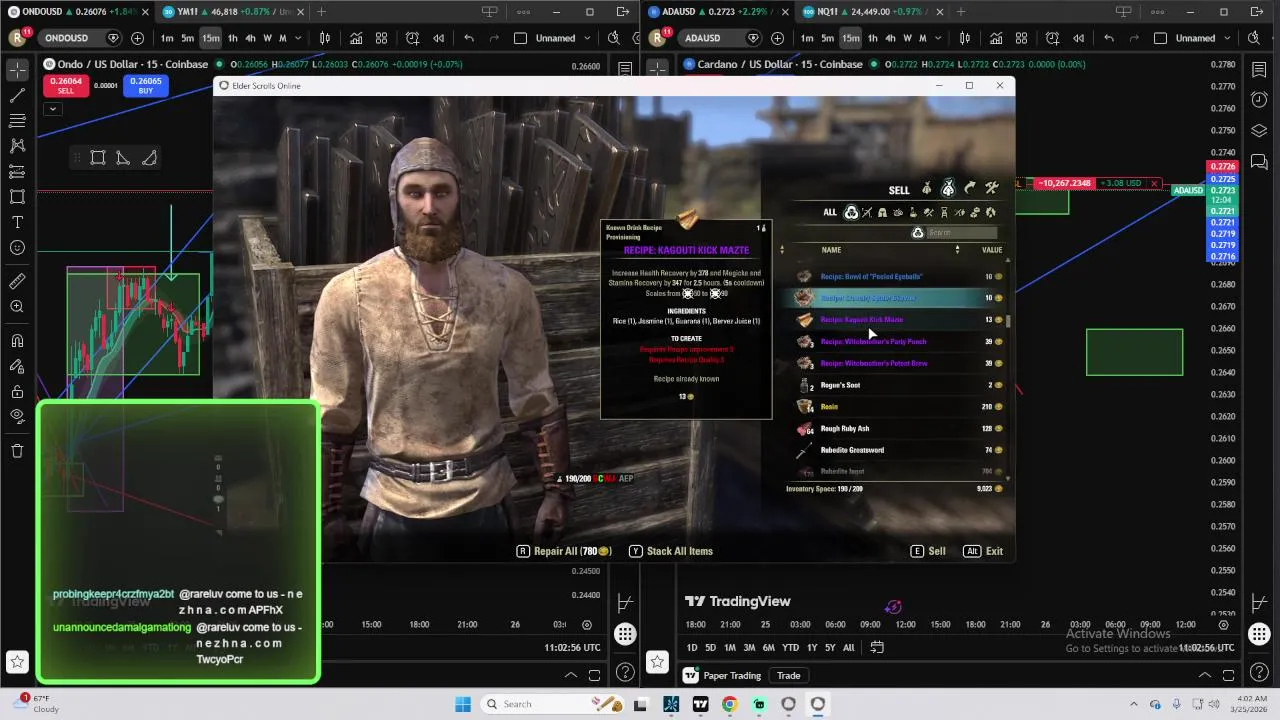1280x720 pixels.
Task: Sort ESO inventory by NAME column
Action: 831,250
